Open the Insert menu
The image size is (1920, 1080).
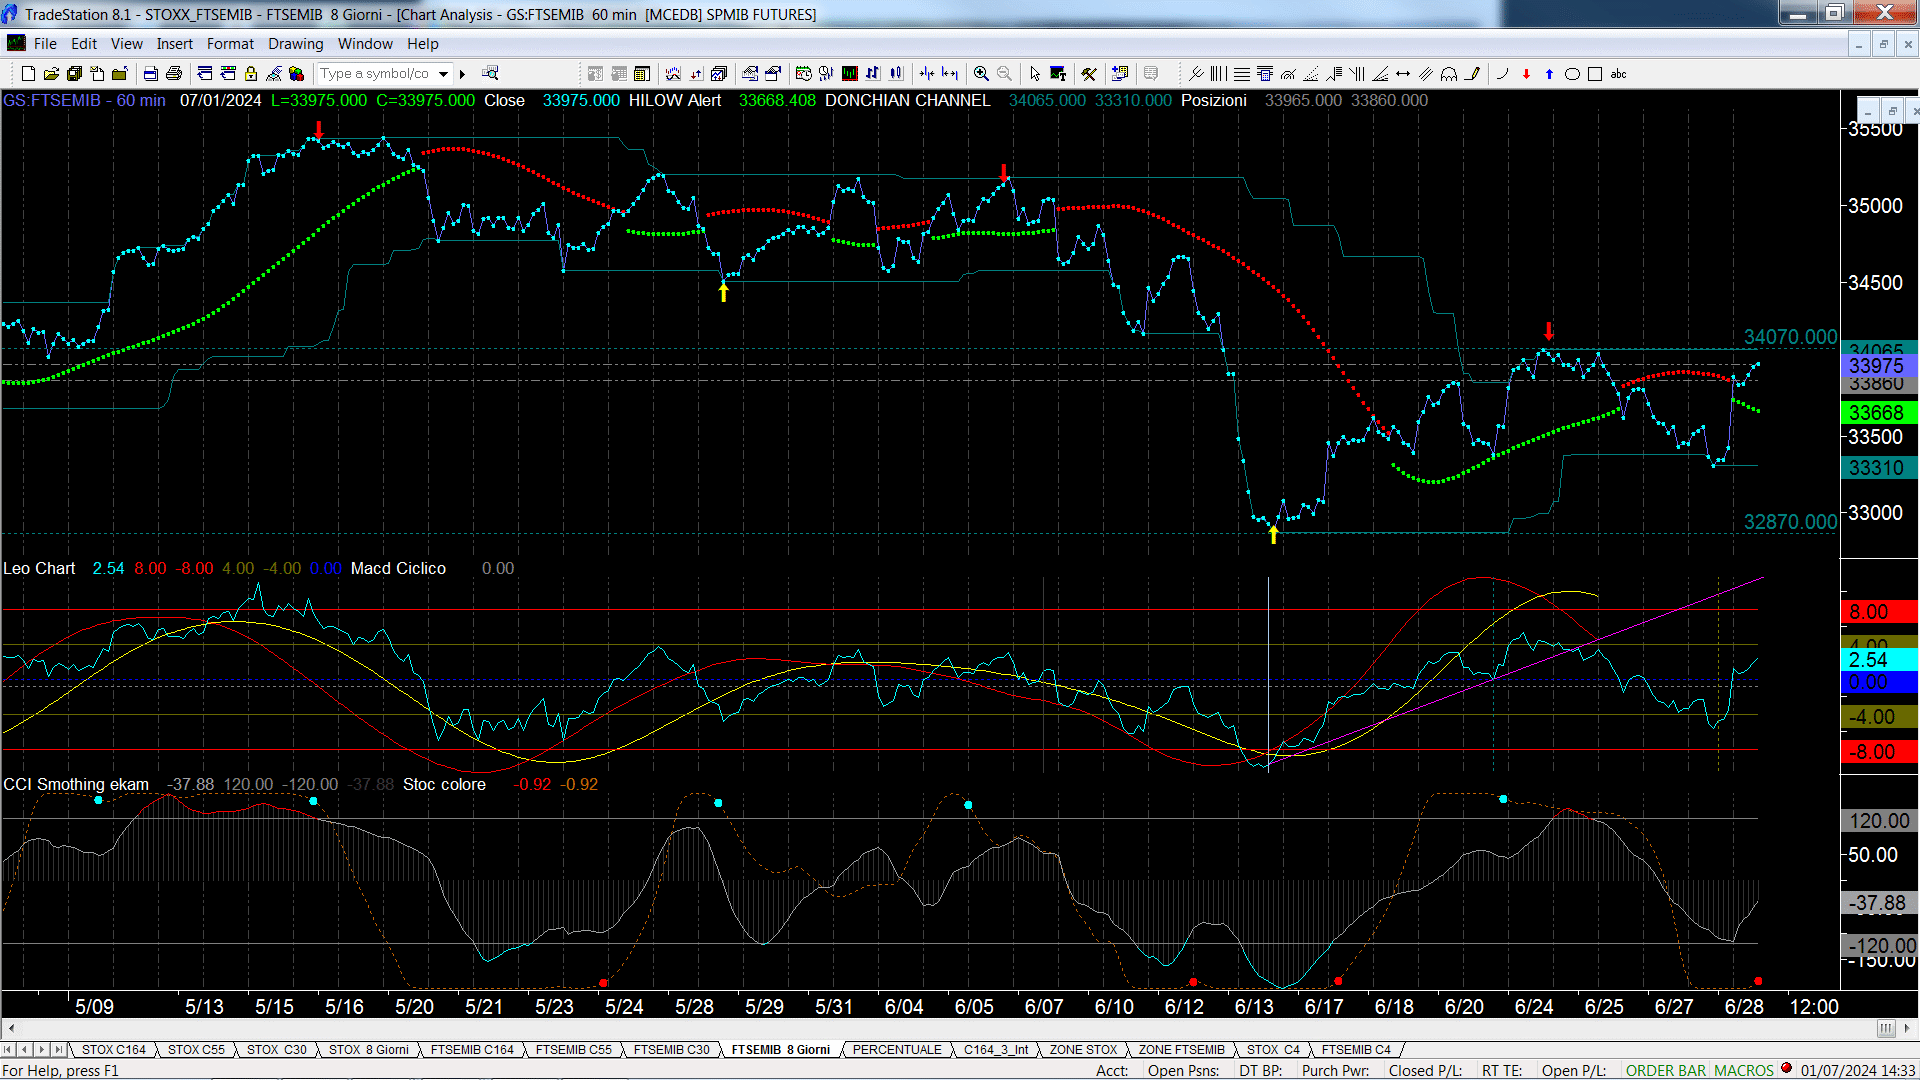coord(175,44)
